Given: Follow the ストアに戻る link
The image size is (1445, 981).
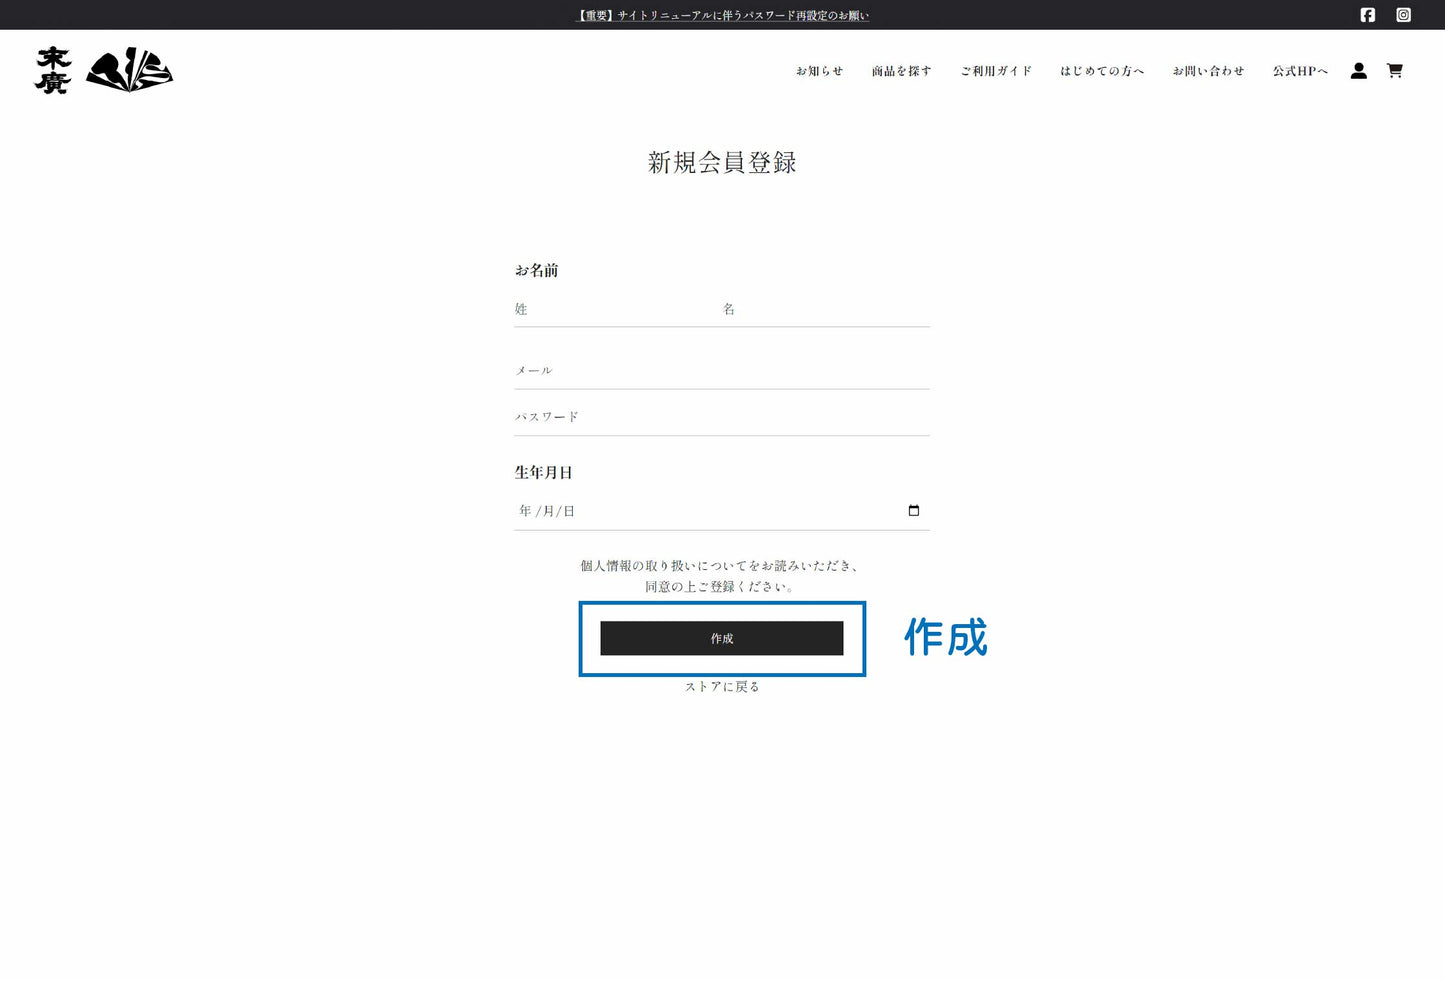Looking at the screenshot, I should (721, 687).
